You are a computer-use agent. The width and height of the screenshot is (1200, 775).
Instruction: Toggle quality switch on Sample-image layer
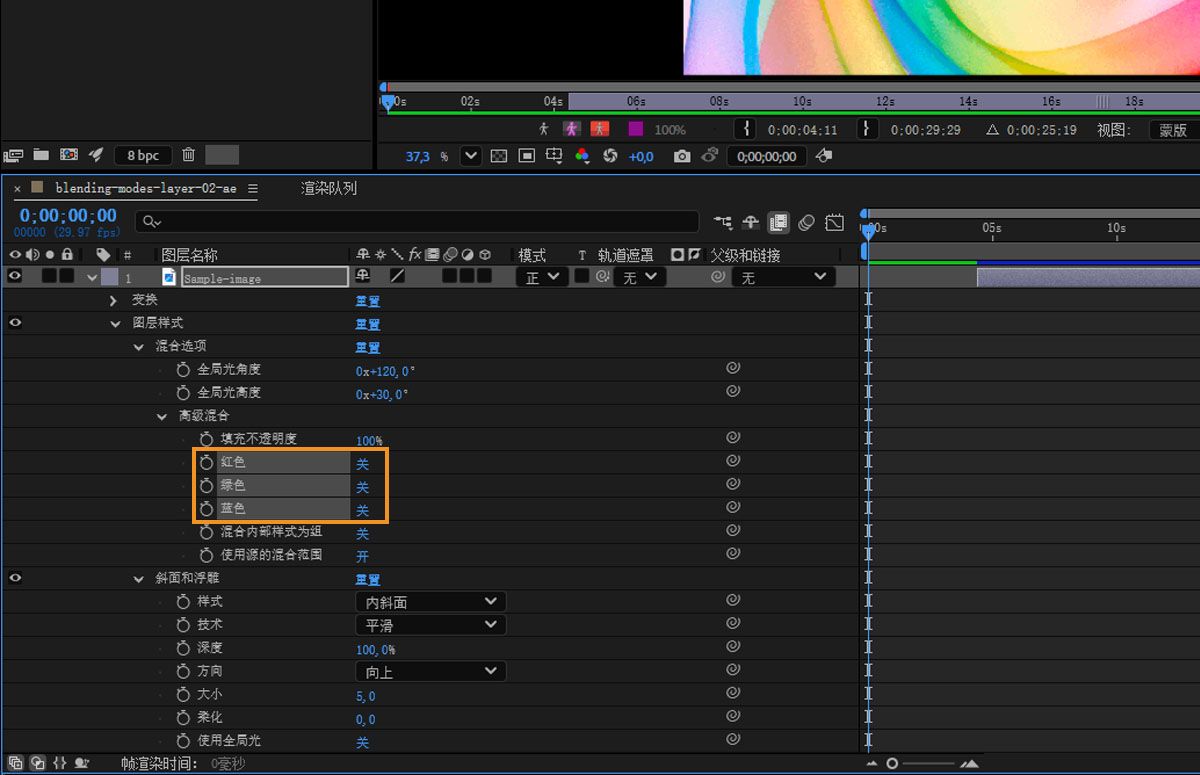pos(397,276)
